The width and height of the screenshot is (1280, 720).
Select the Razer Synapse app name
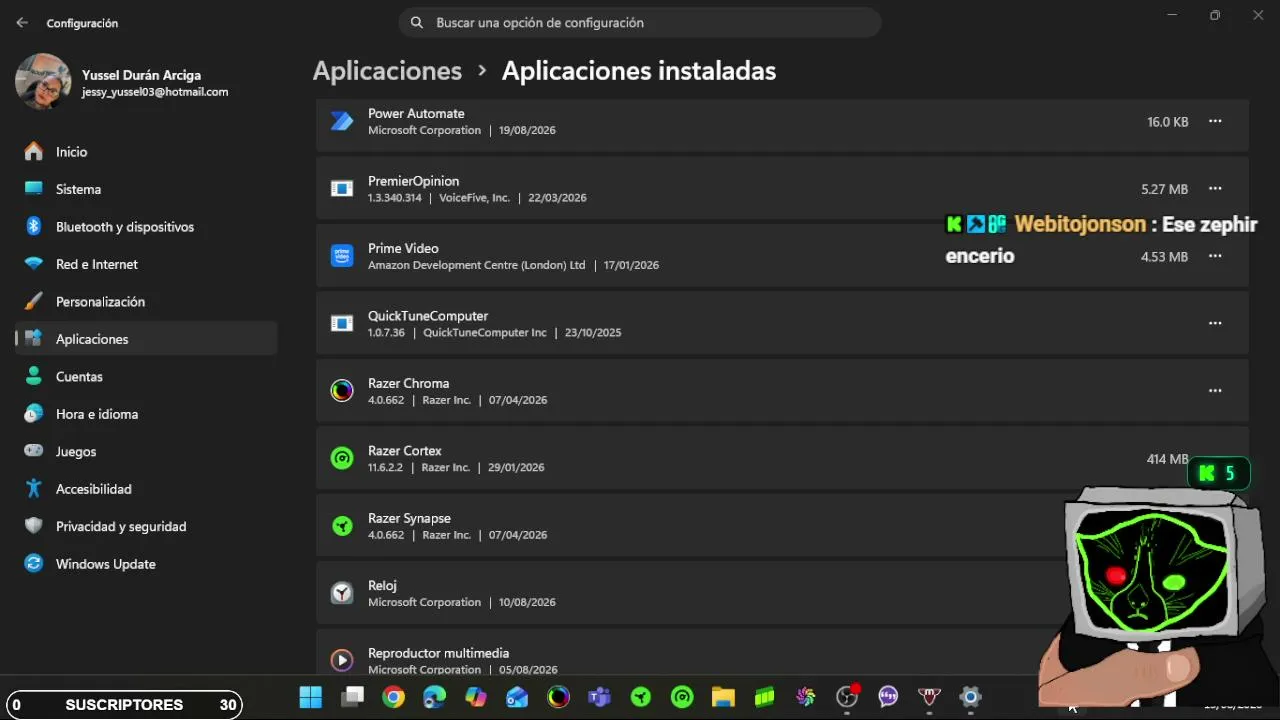tap(409, 518)
